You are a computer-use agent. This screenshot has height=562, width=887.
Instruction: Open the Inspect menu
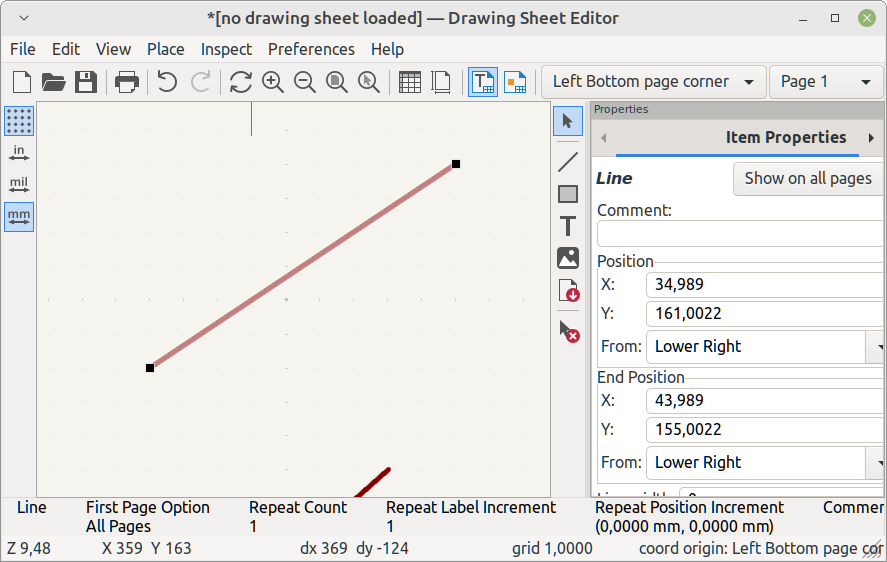pos(226,49)
